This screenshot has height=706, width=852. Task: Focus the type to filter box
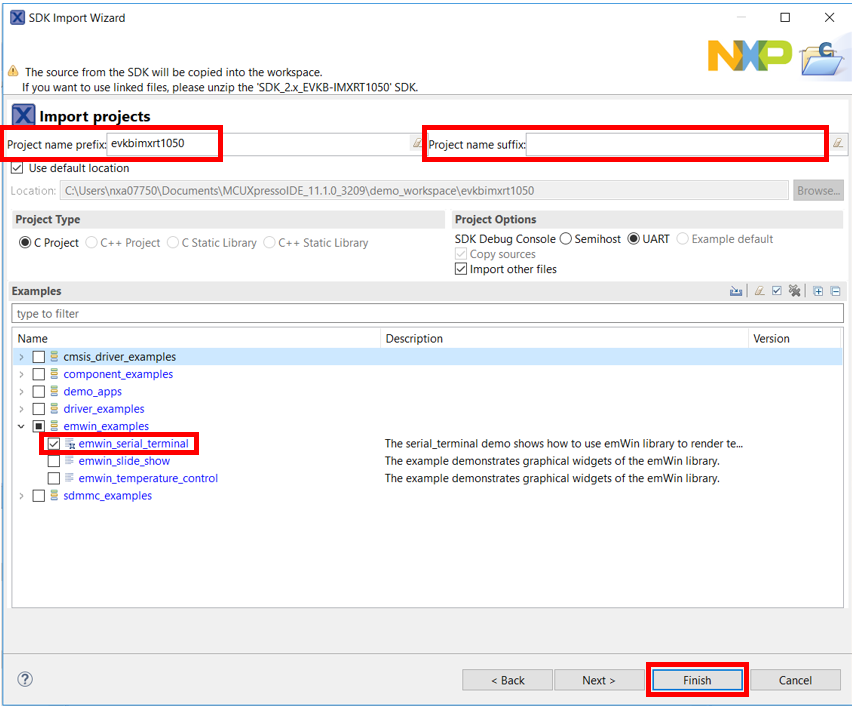[427, 314]
